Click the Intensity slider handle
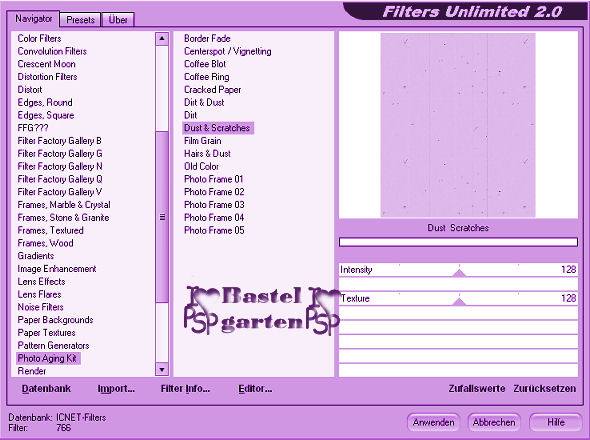 [x=459, y=273]
